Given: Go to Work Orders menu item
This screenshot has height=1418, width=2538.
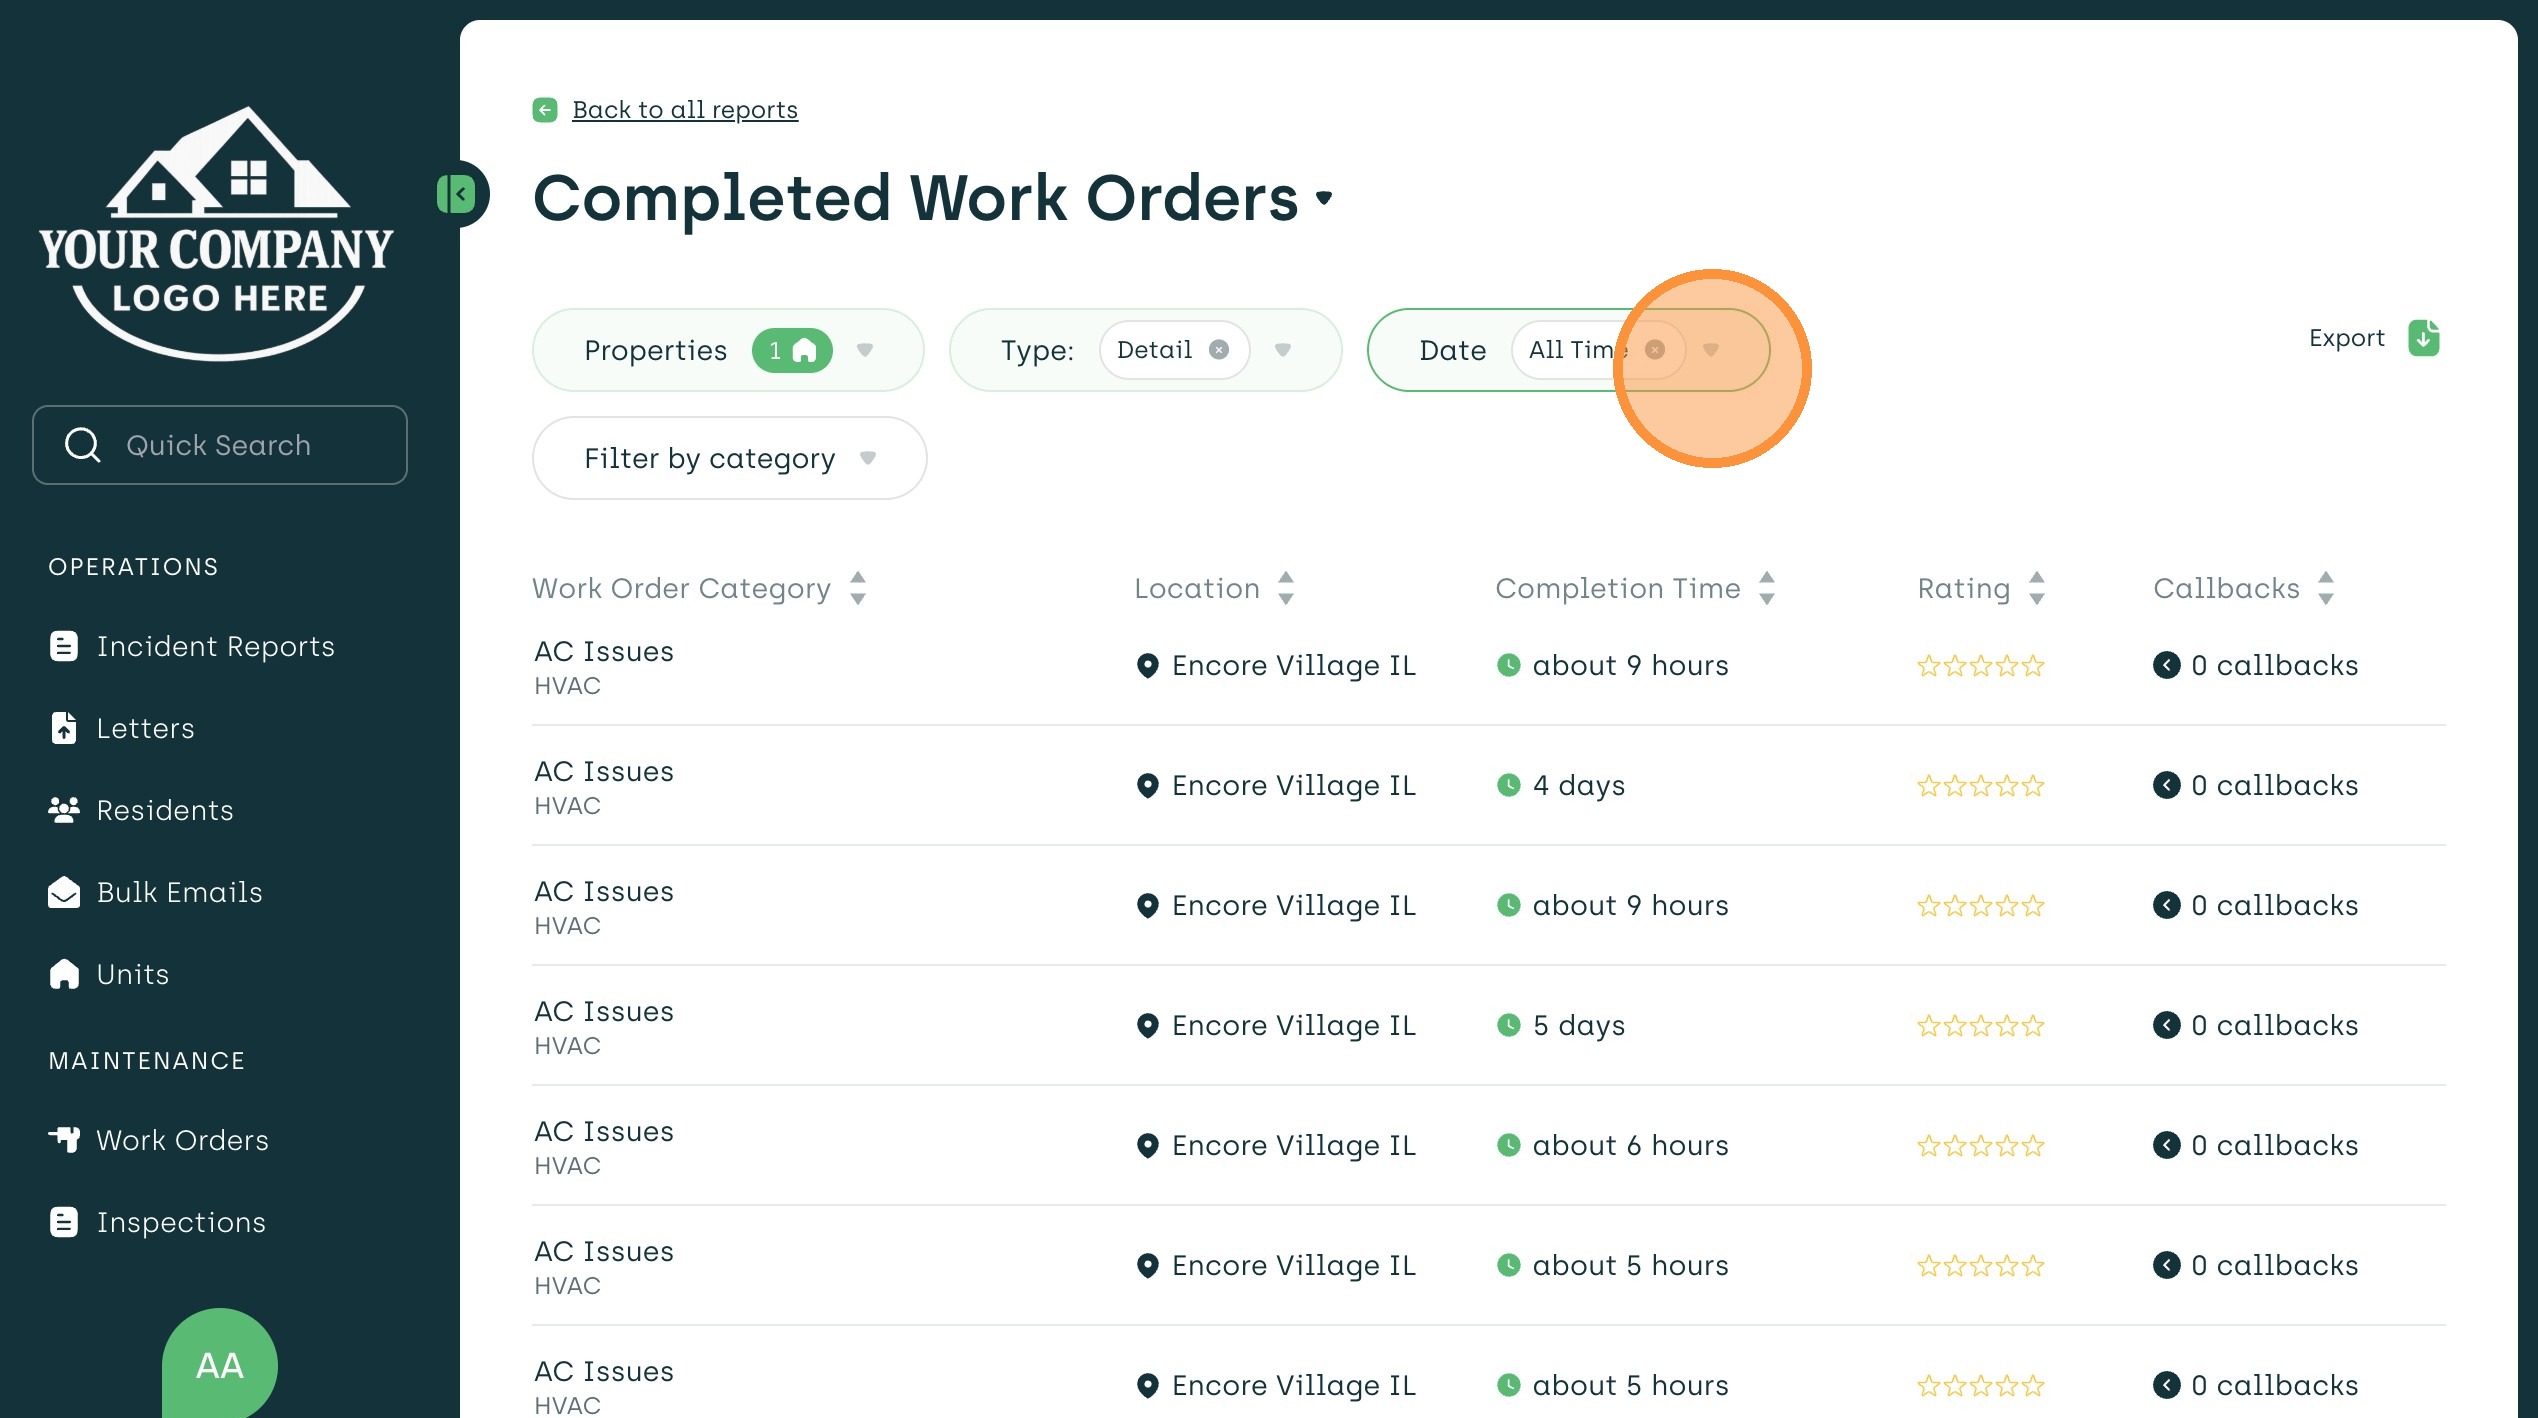Looking at the screenshot, I should click(x=182, y=1140).
